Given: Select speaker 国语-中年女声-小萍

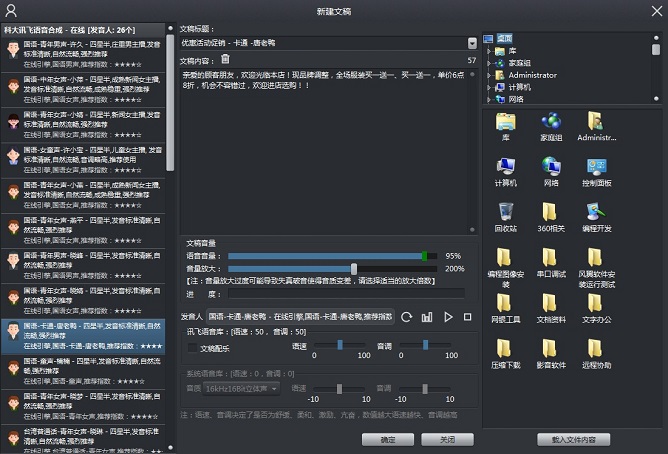Looking at the screenshot, I should tap(83, 89).
